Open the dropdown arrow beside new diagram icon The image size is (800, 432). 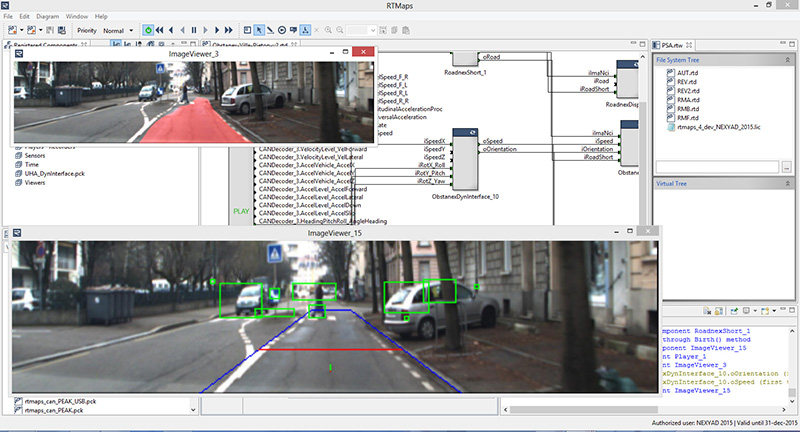(x=21, y=31)
